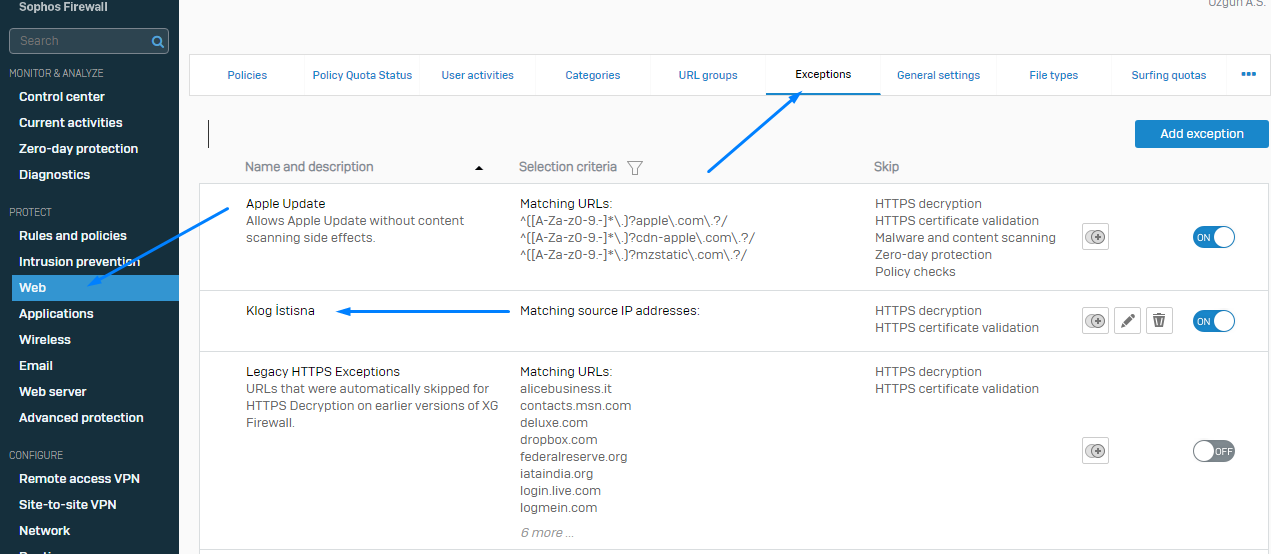Image resolution: width=1271 pixels, height=554 pixels.
Task: Select the Exceptions tab
Action: coord(823,75)
